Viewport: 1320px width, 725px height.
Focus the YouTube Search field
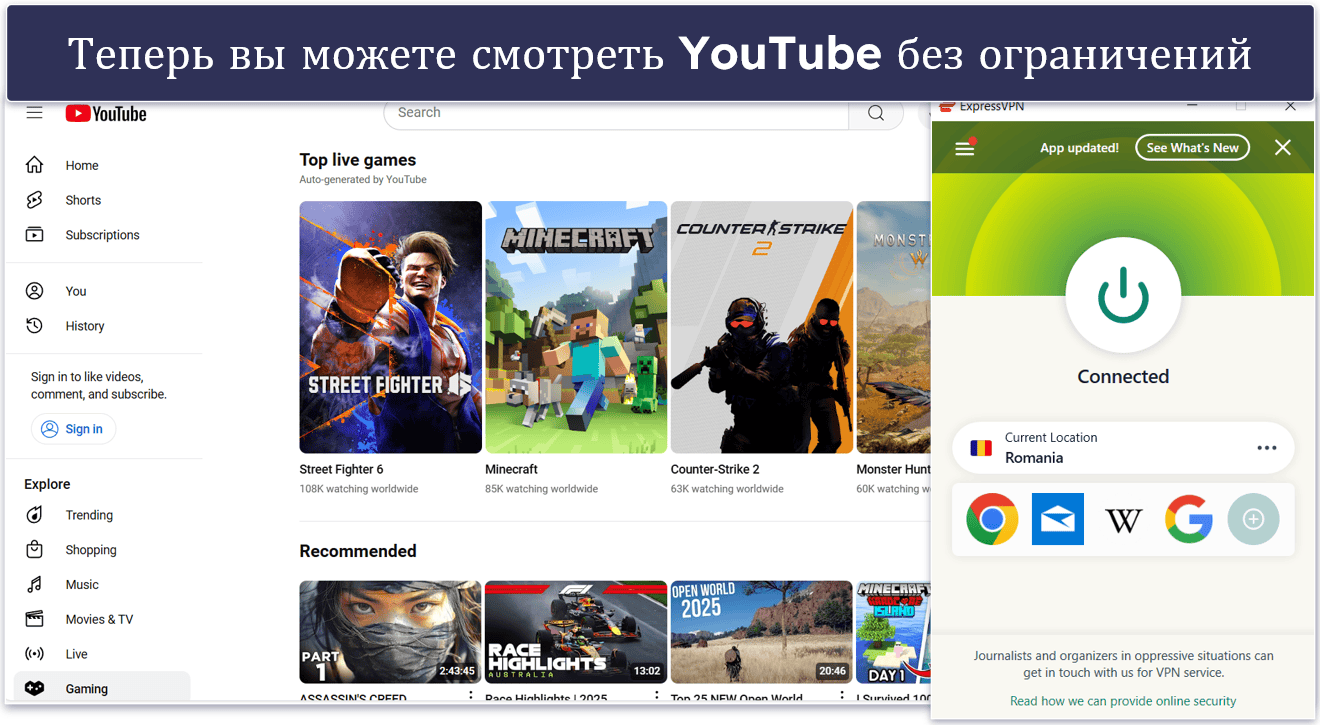616,113
